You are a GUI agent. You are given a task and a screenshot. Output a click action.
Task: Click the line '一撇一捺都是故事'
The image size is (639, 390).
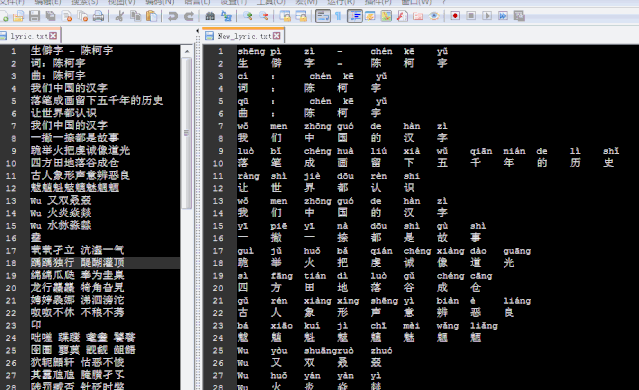[x=75, y=138]
